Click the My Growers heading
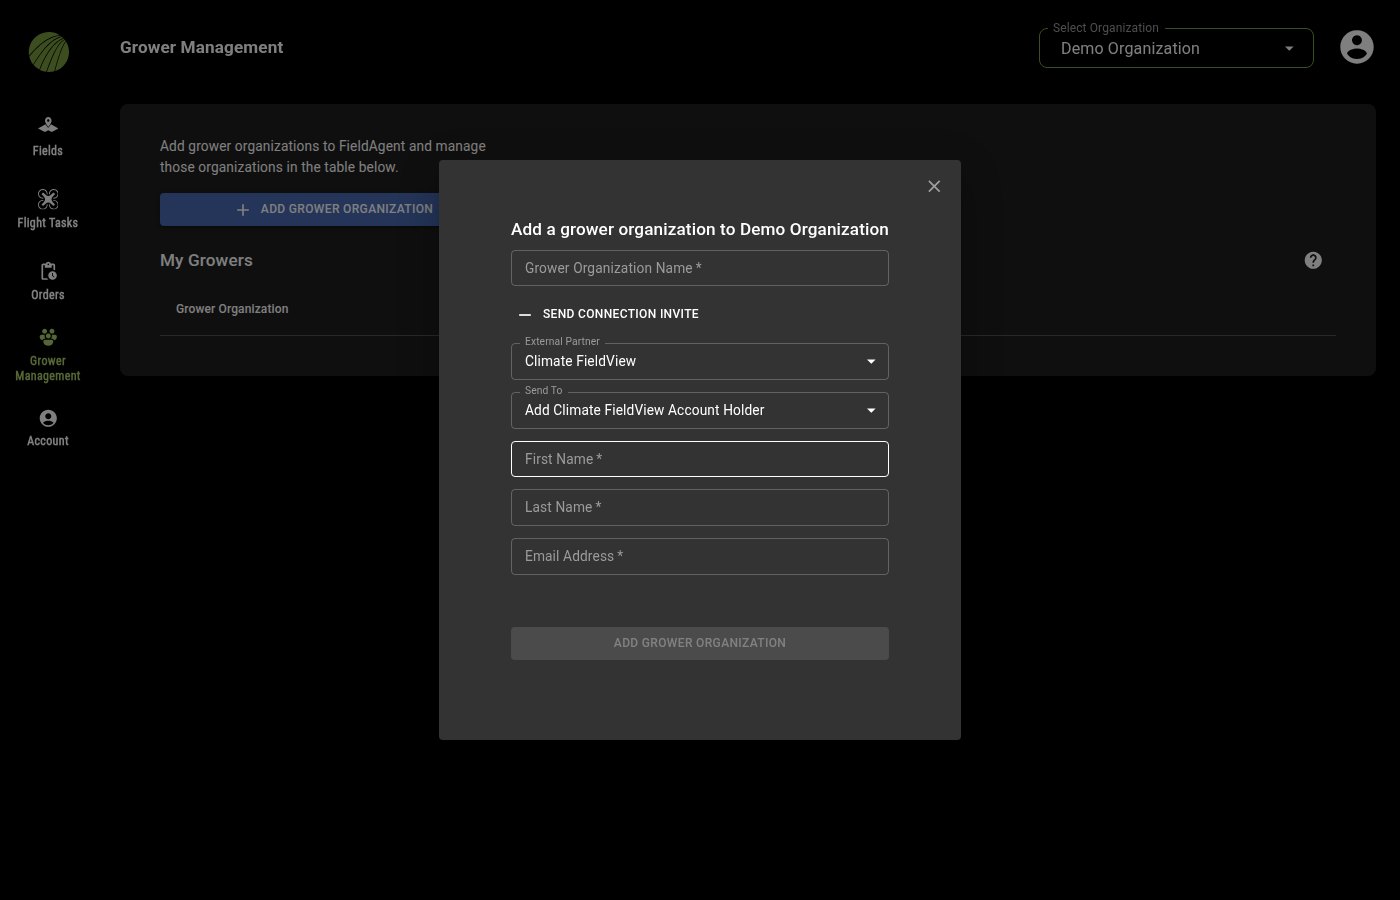Image resolution: width=1400 pixels, height=900 pixels. 206,260
